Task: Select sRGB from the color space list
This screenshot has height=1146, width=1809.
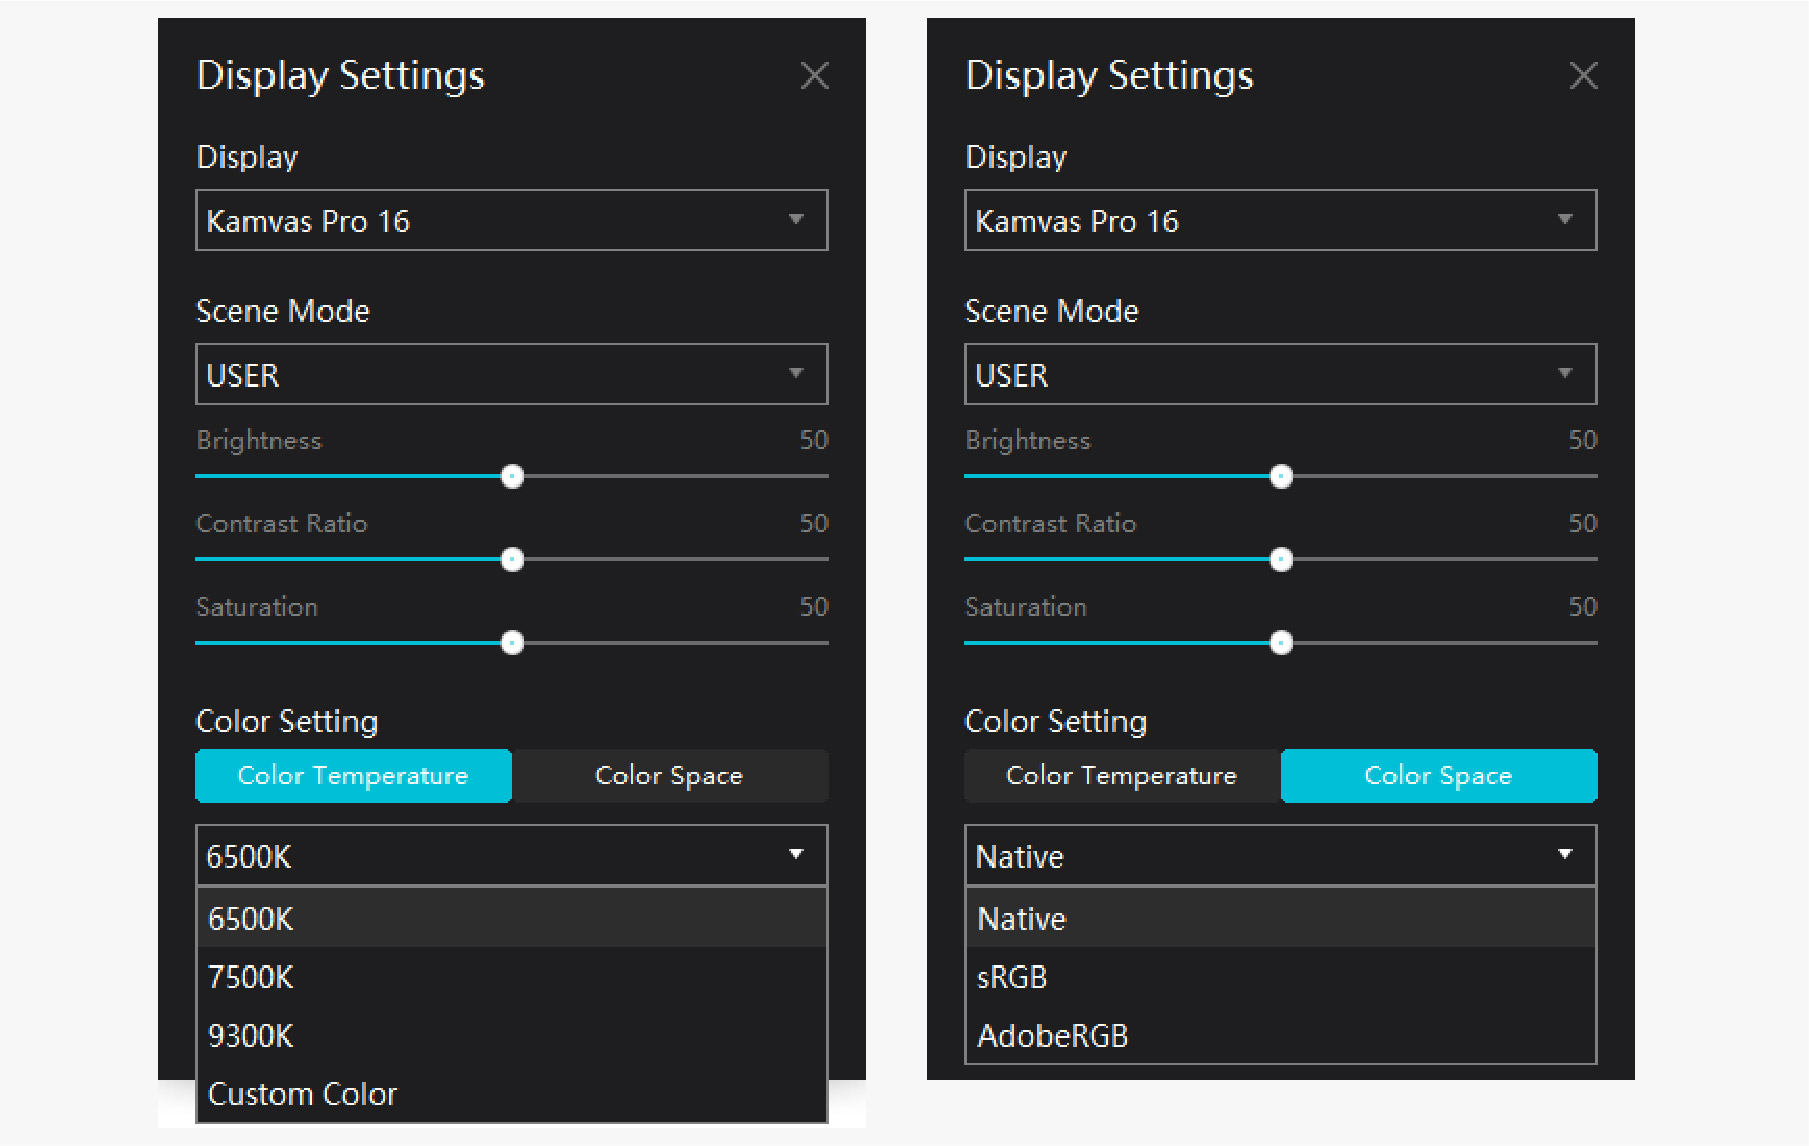Action: click(x=1280, y=977)
